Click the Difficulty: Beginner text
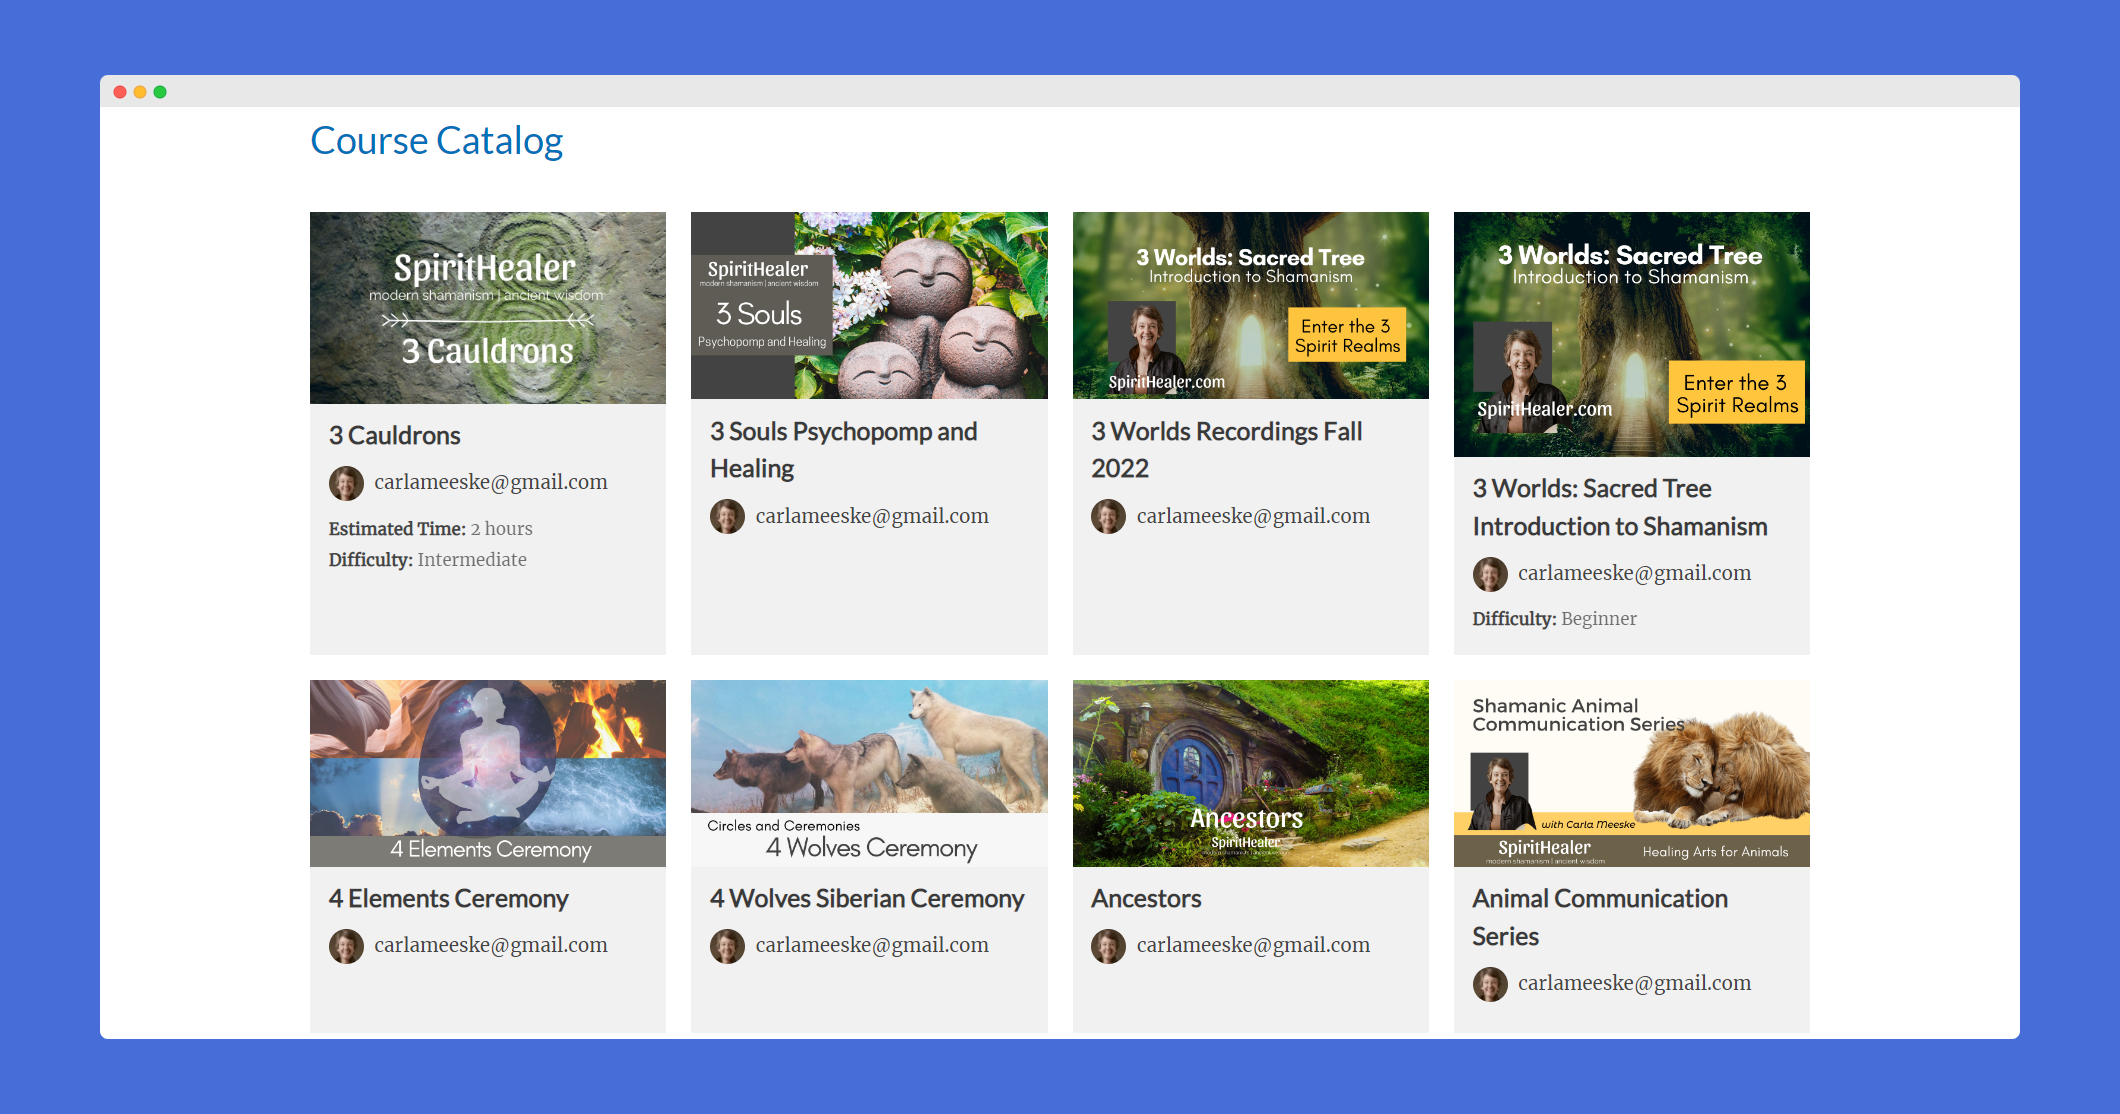The image size is (2120, 1114). pyautogui.click(x=1555, y=619)
